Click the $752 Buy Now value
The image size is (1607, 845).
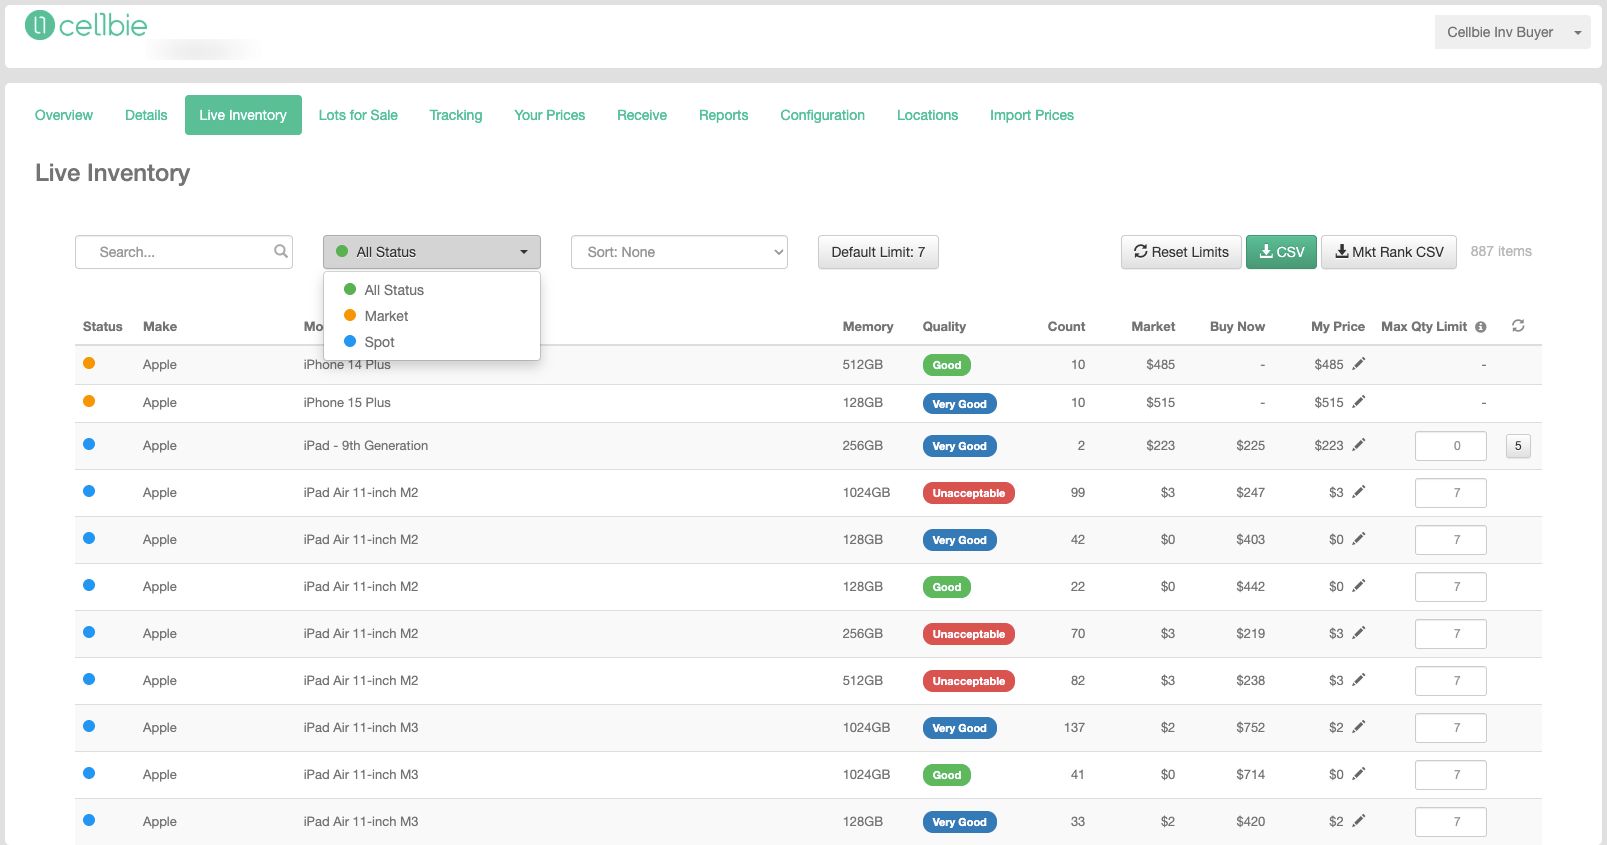pos(1250,728)
